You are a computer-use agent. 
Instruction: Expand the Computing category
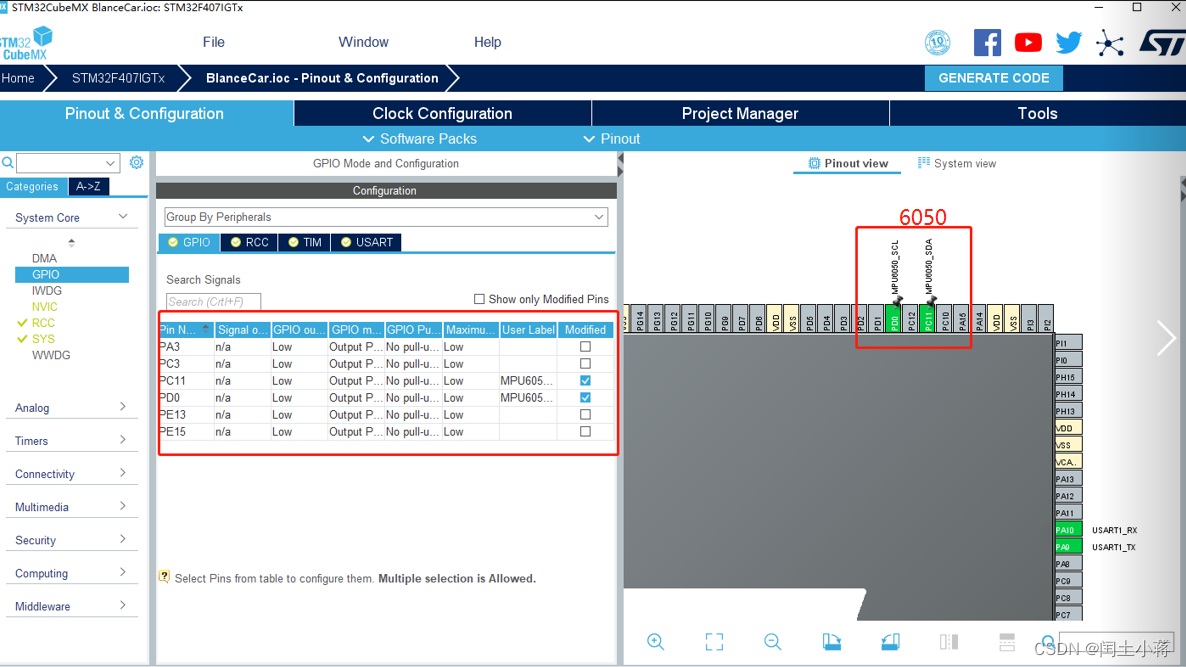[x=71, y=573]
